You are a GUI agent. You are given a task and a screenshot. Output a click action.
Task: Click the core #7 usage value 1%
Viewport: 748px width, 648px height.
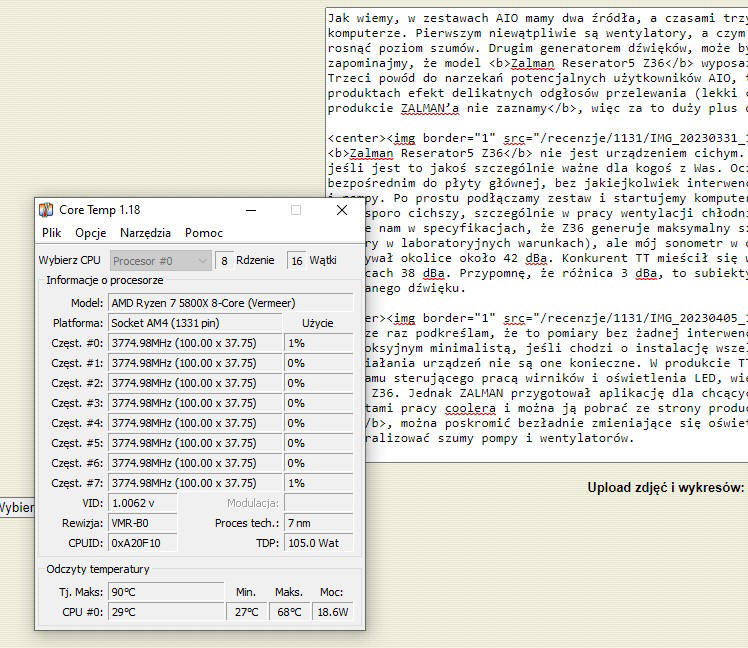tap(319, 483)
